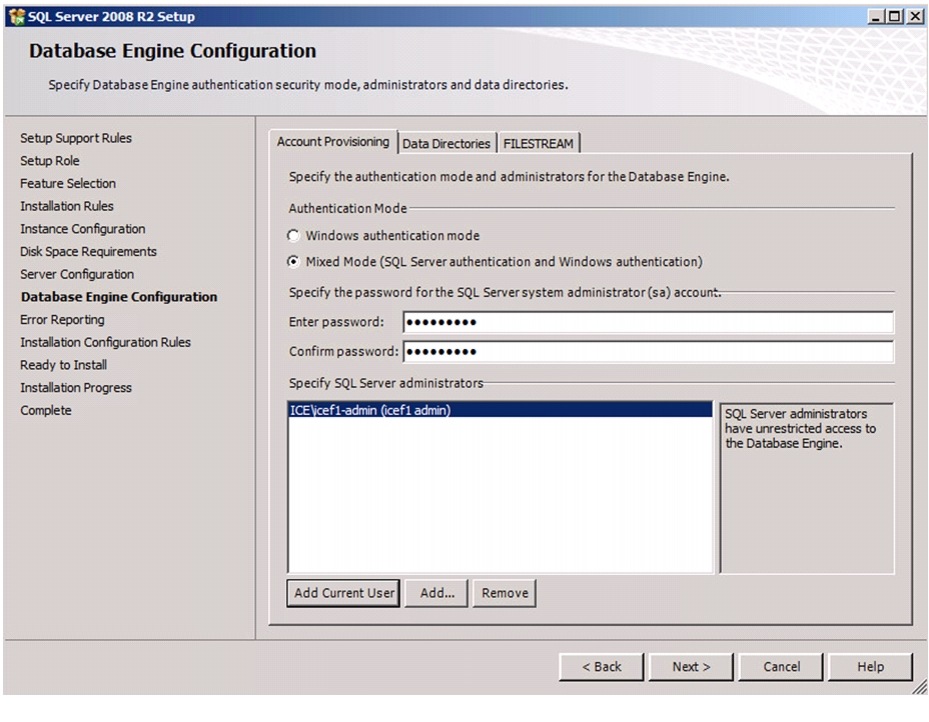
Task: Maximize the SQL Server Setup window
Action: pyautogui.click(x=895, y=17)
